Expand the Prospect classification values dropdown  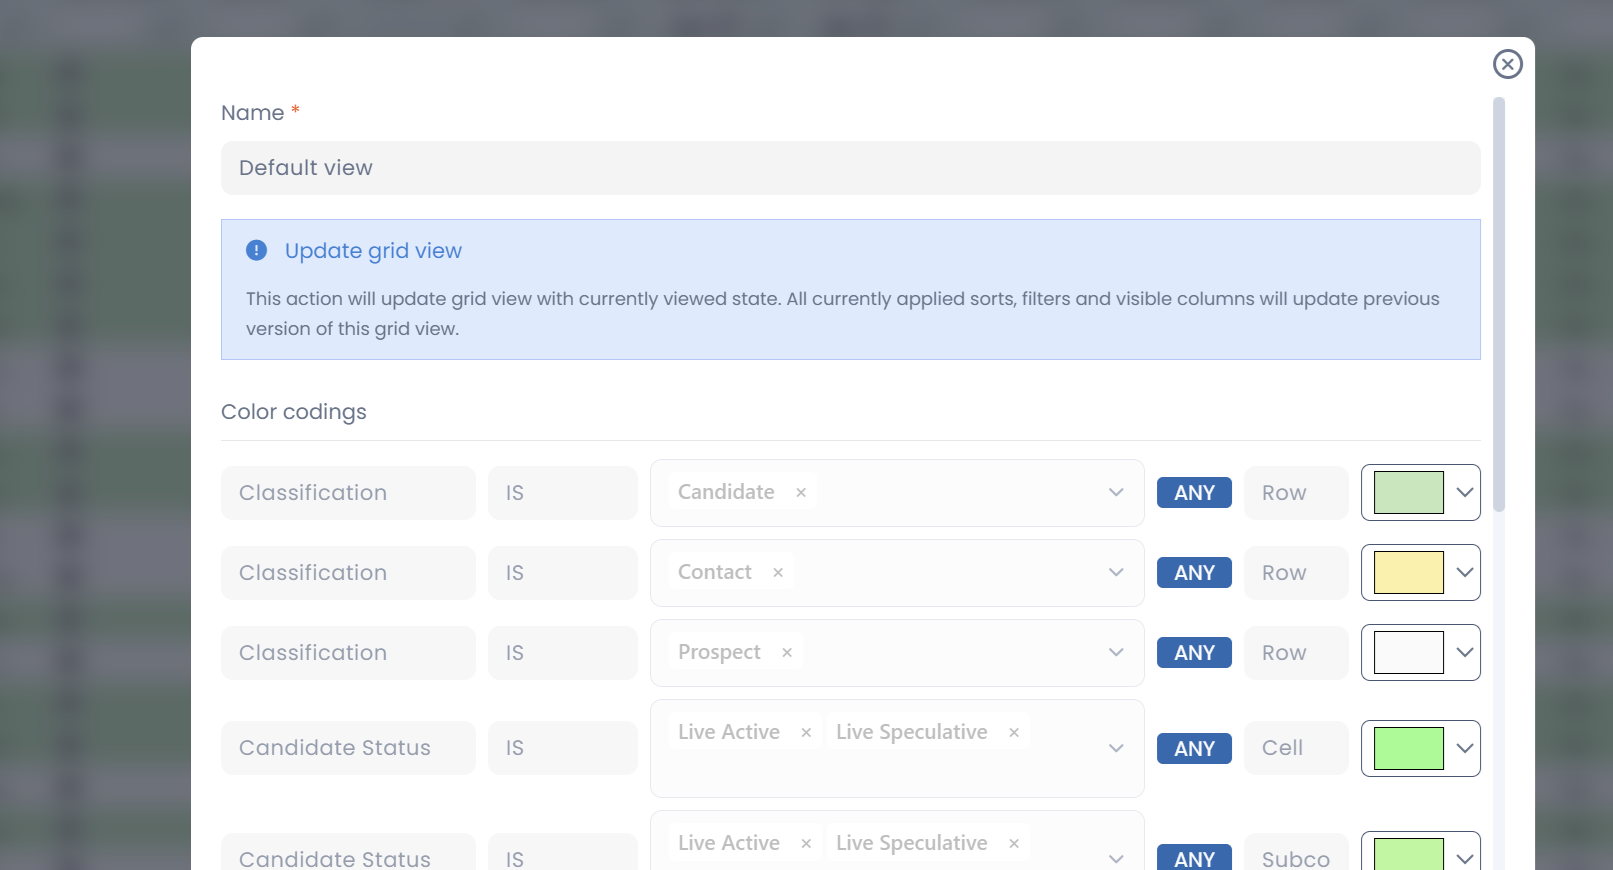(x=1116, y=653)
